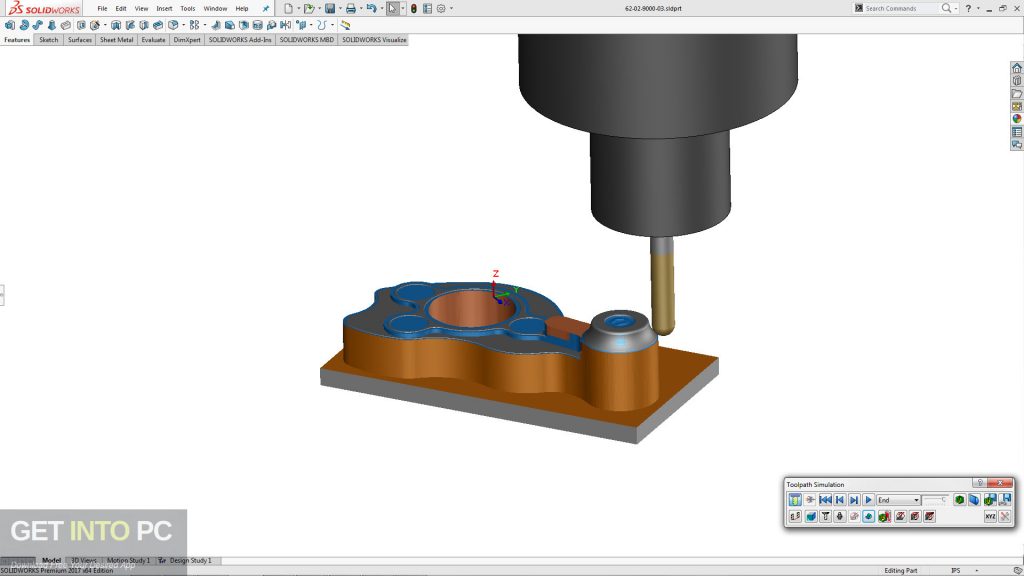Switch to the Sketch tab
Screen dimensions: 1024x576
pyautogui.click(x=48, y=40)
